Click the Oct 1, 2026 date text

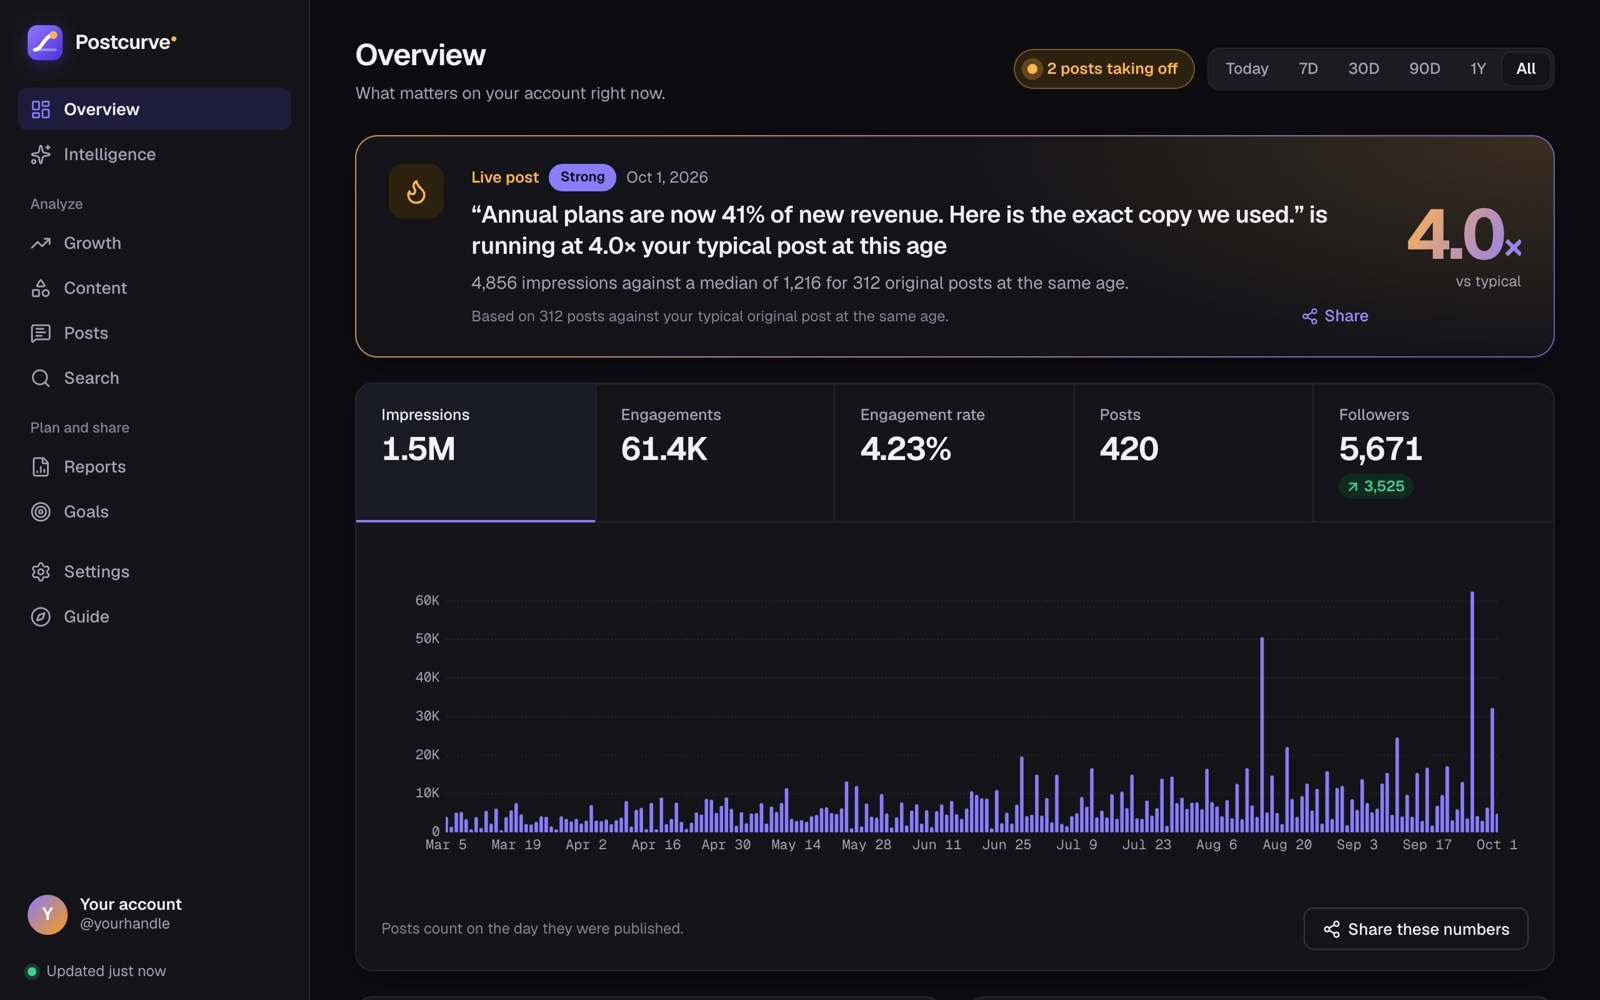[667, 177]
